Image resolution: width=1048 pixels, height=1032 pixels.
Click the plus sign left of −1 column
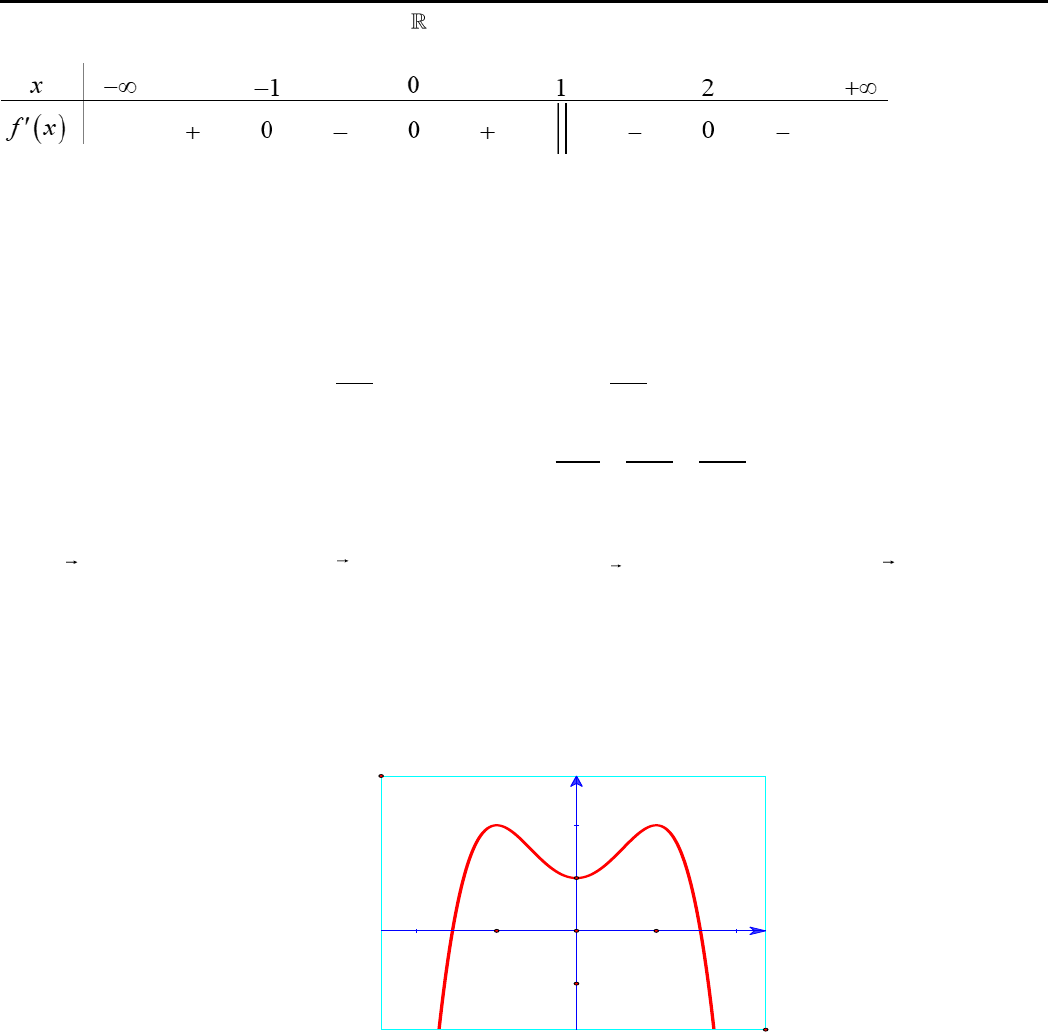193,133
